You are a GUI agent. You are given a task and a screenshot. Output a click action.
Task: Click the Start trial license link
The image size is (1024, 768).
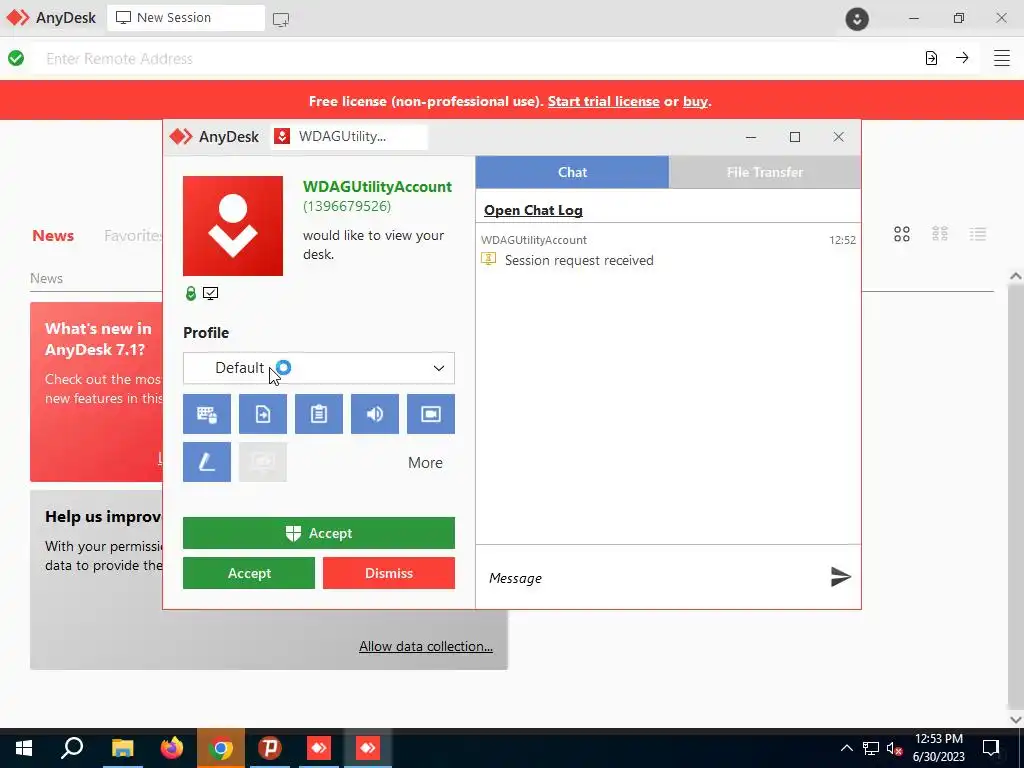pos(603,101)
